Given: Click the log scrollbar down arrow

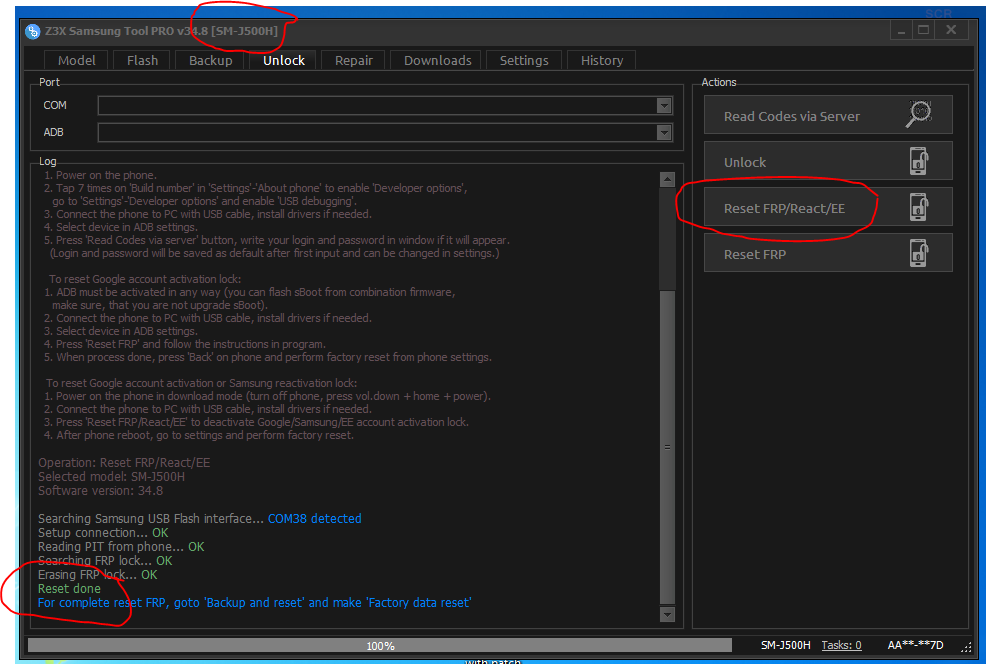Looking at the screenshot, I should point(667,614).
